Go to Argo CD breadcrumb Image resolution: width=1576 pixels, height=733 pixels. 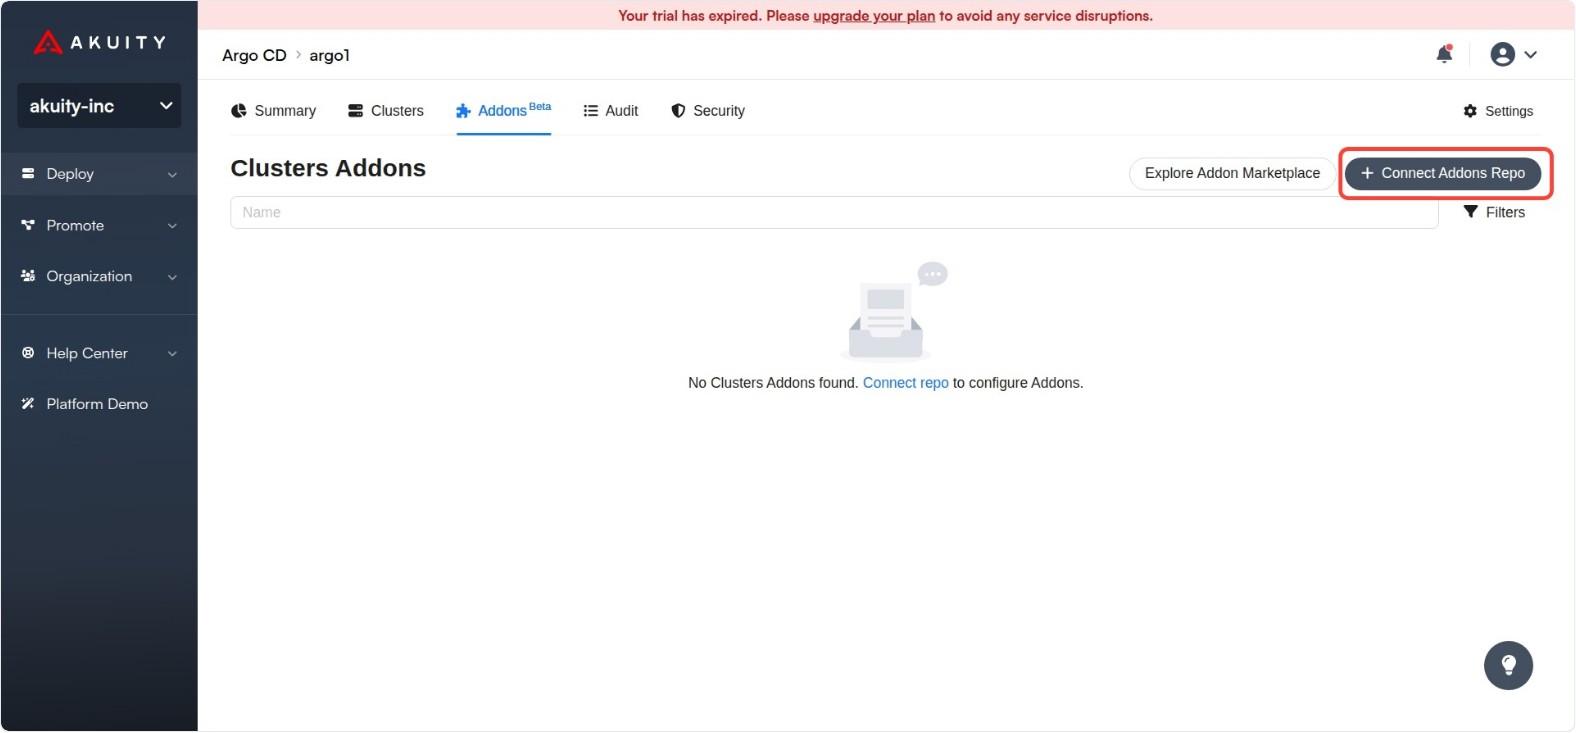254,55
